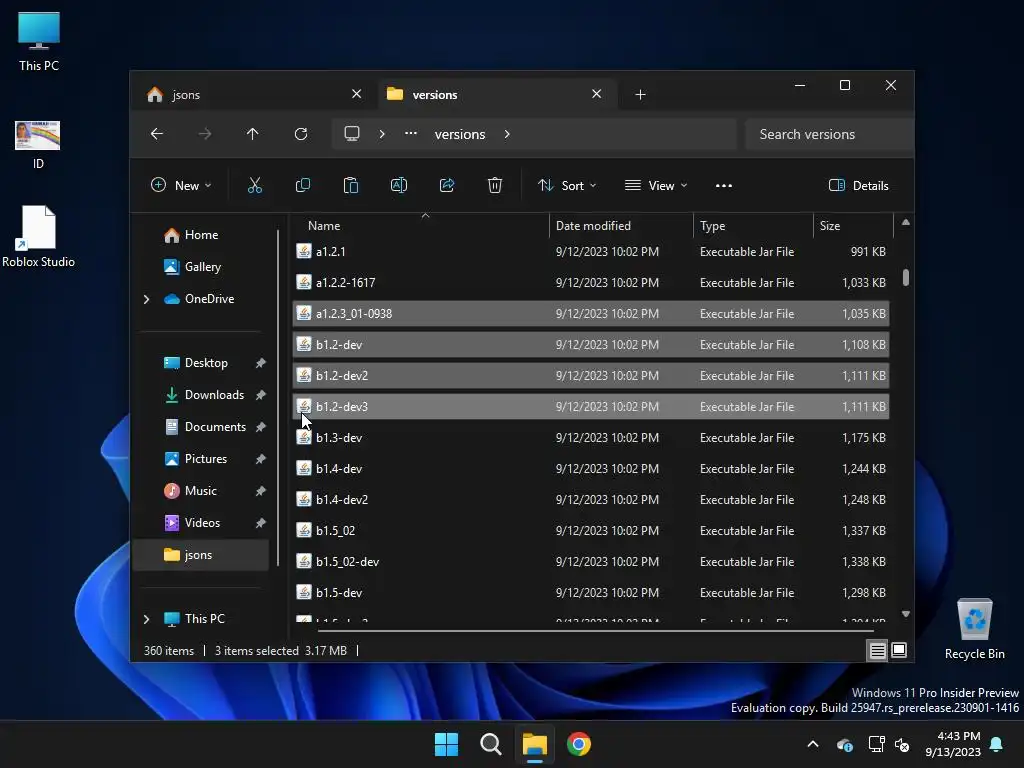Go up one folder level

click(253, 134)
